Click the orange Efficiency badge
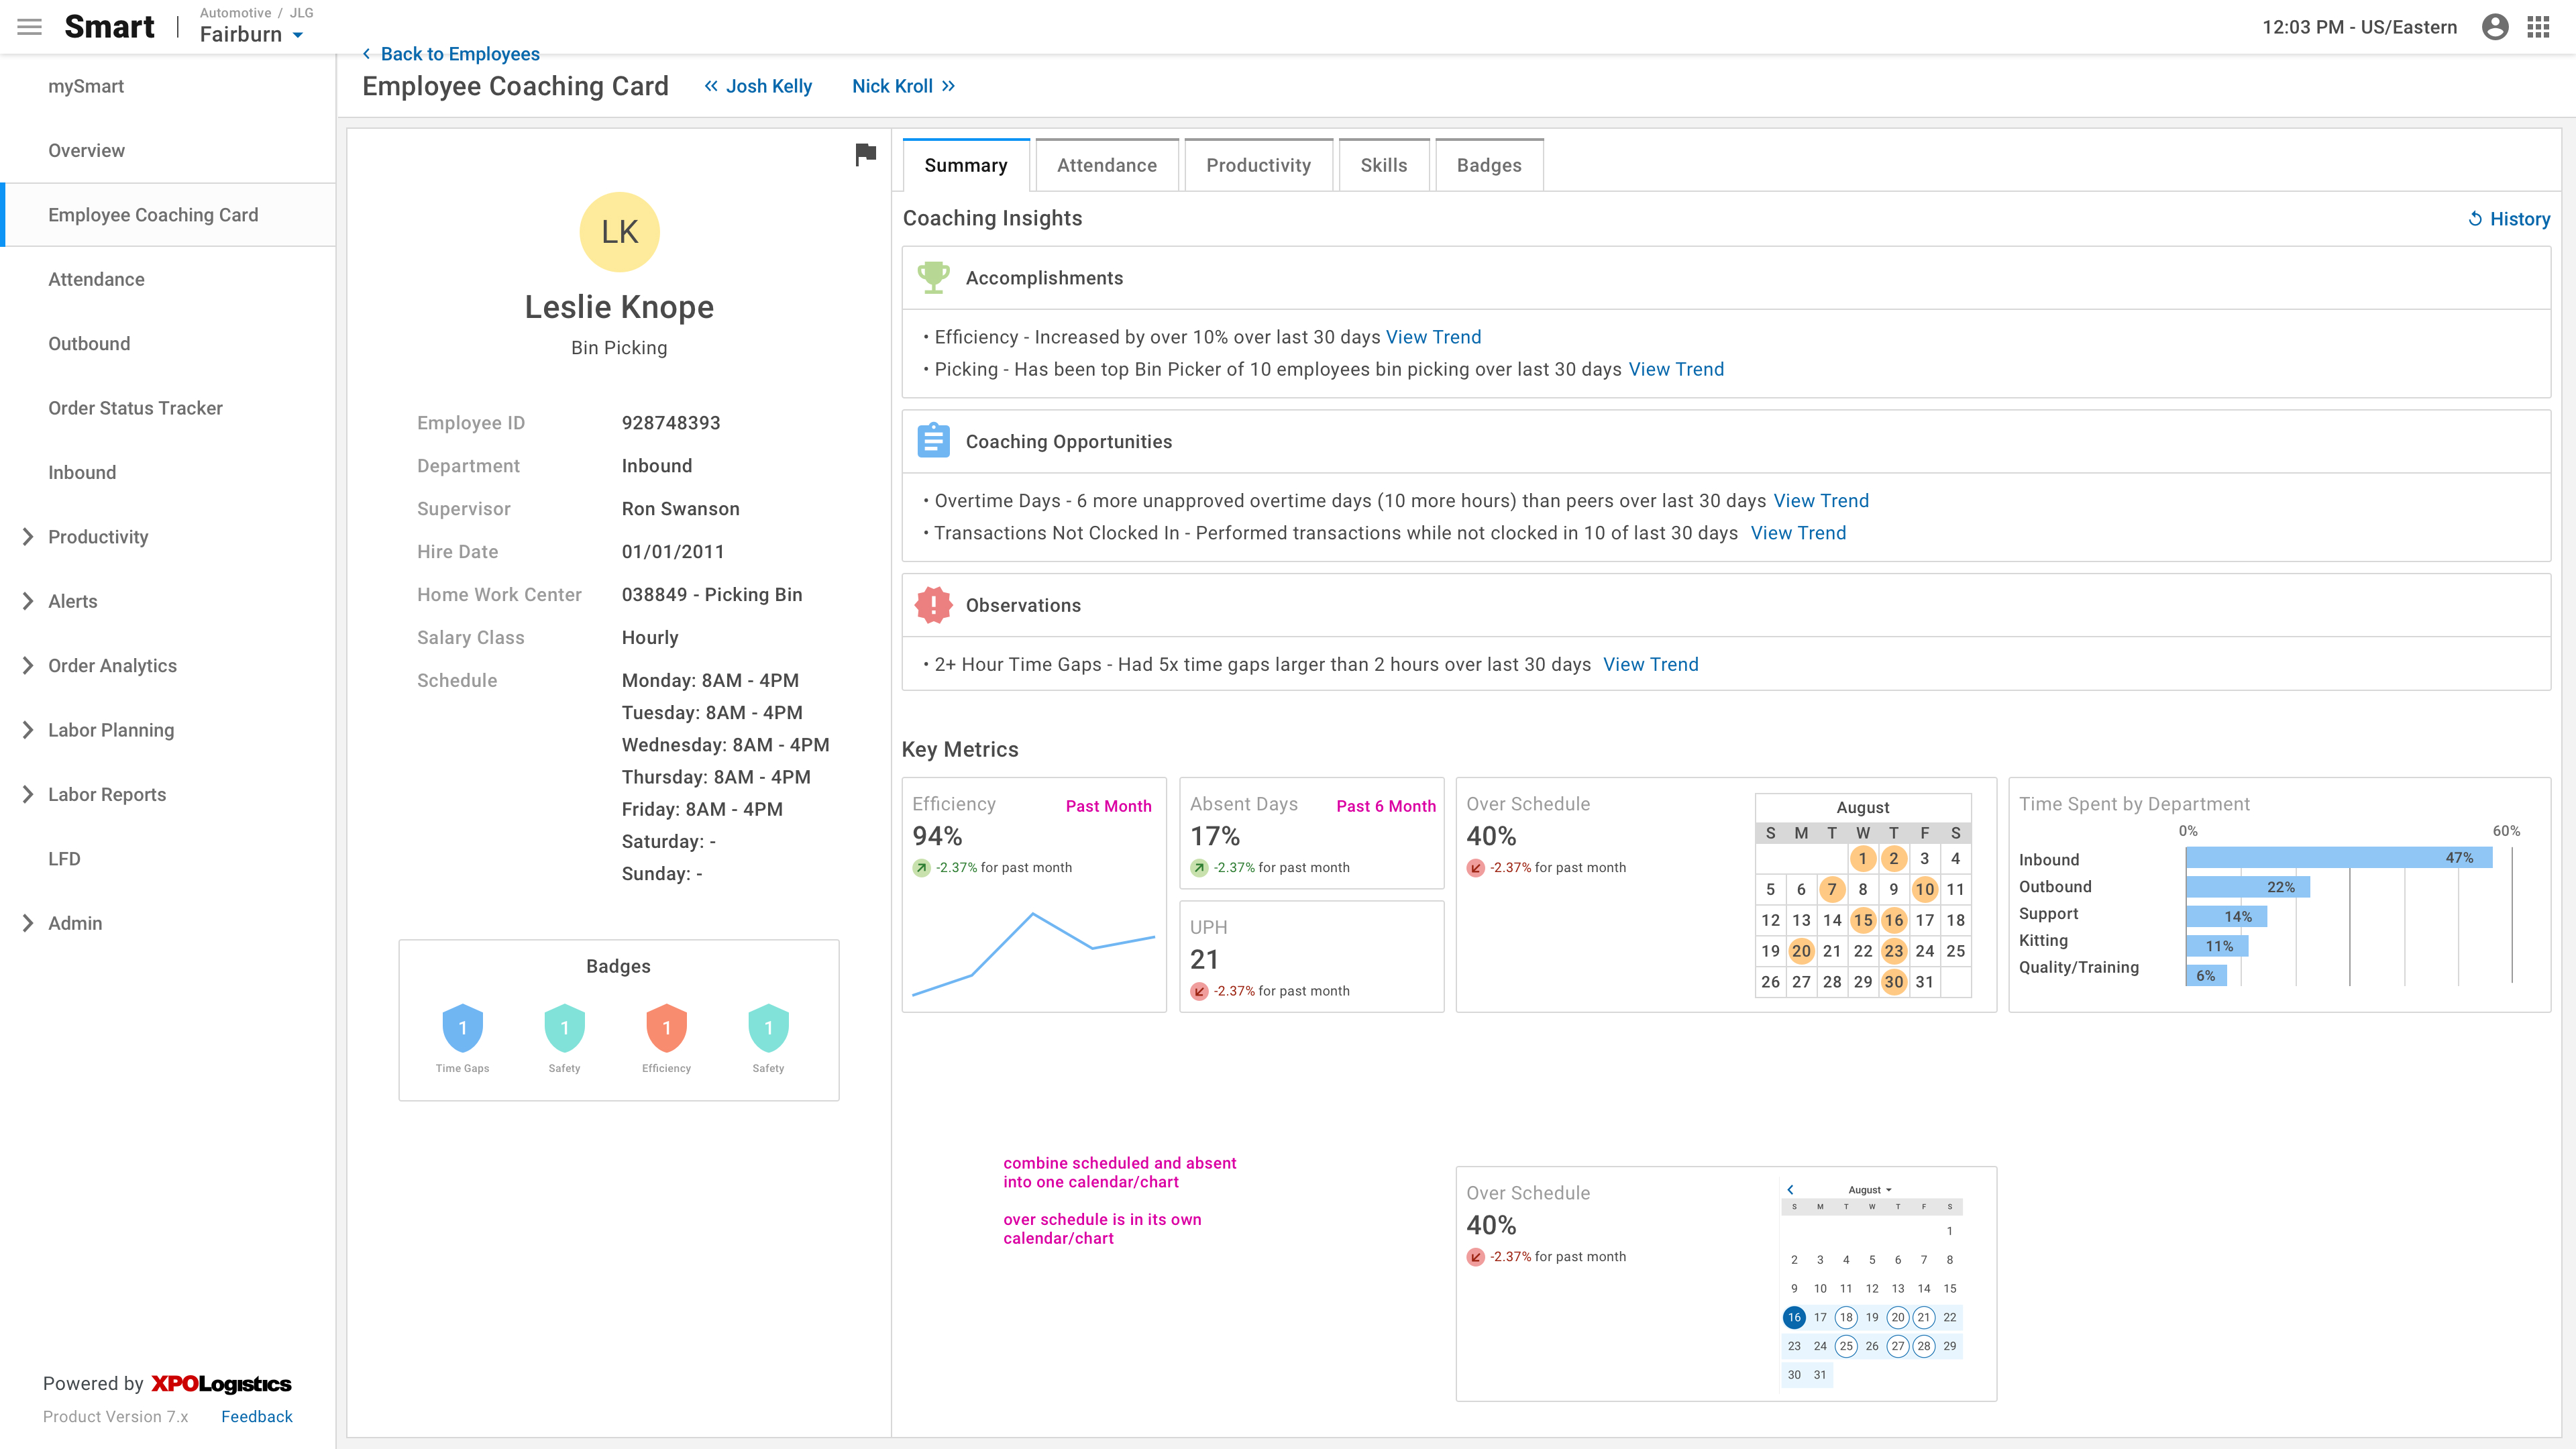Screen dimensions: 2576x1449 point(666,1028)
